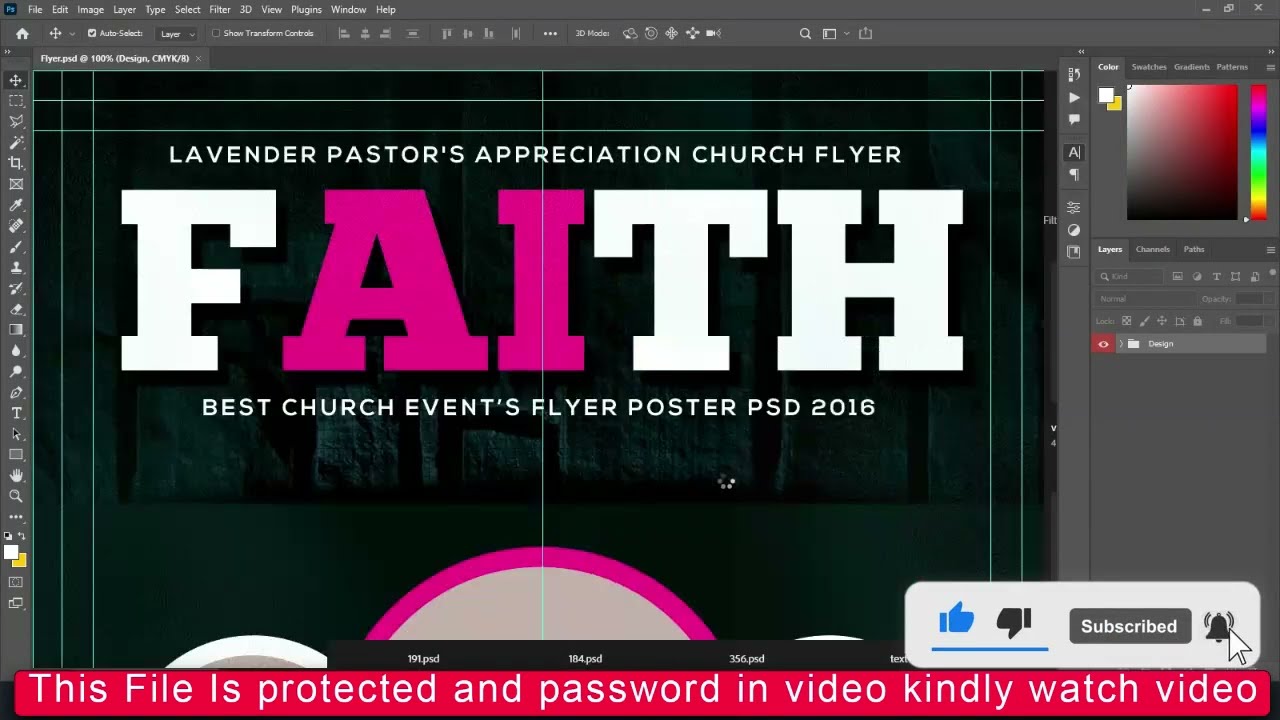Toggle Quick Mask mode in toolbox

(x=16, y=582)
